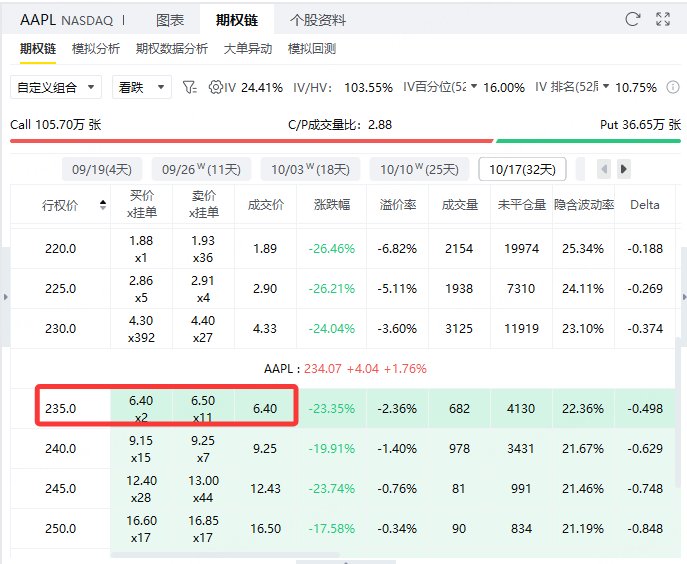Switch to the 图表 tab
The image size is (687, 564).
(x=170, y=20)
